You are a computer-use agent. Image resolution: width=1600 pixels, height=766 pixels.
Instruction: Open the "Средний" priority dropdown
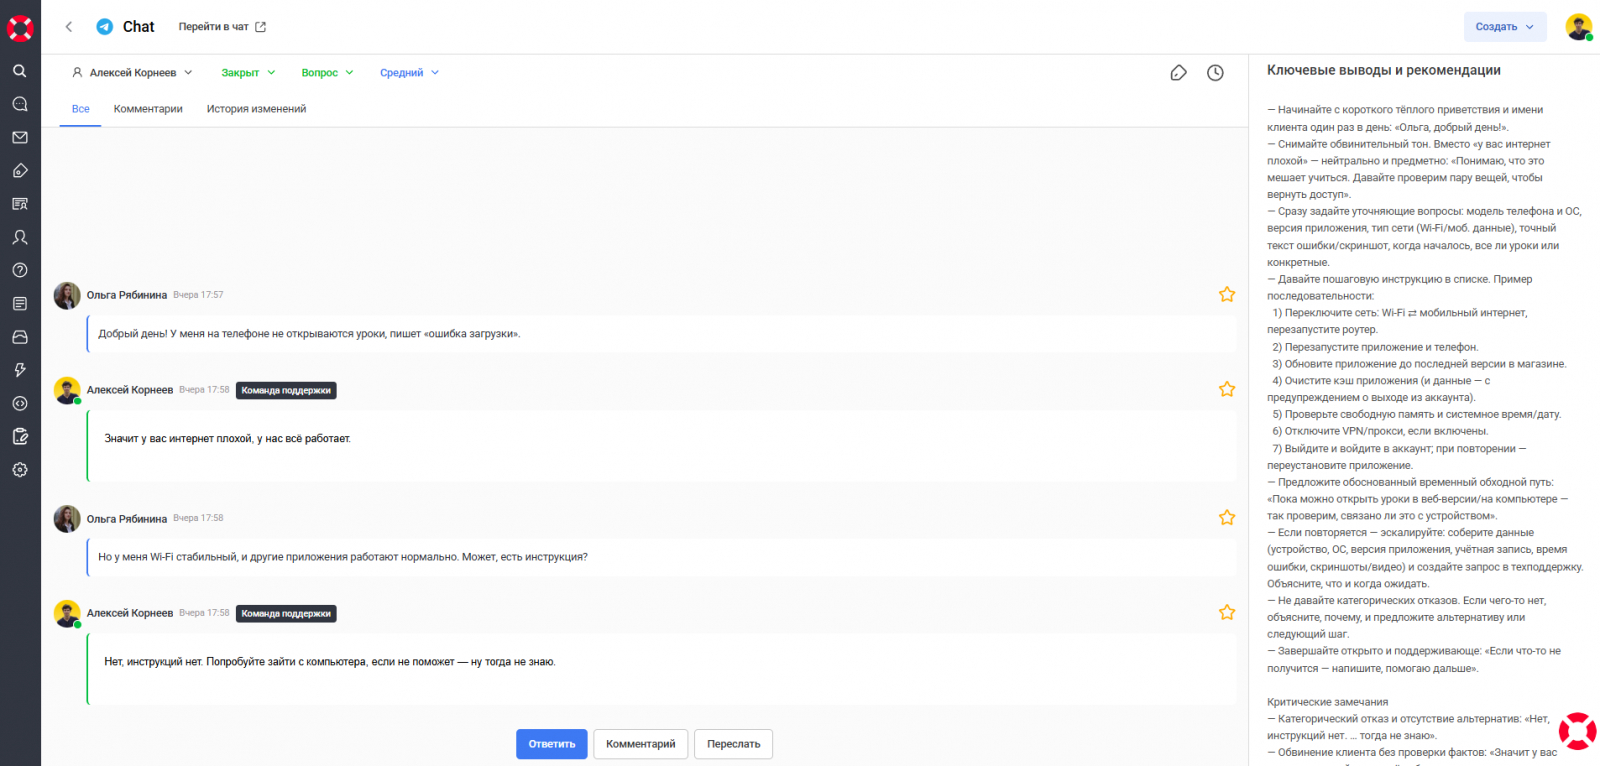409,73
